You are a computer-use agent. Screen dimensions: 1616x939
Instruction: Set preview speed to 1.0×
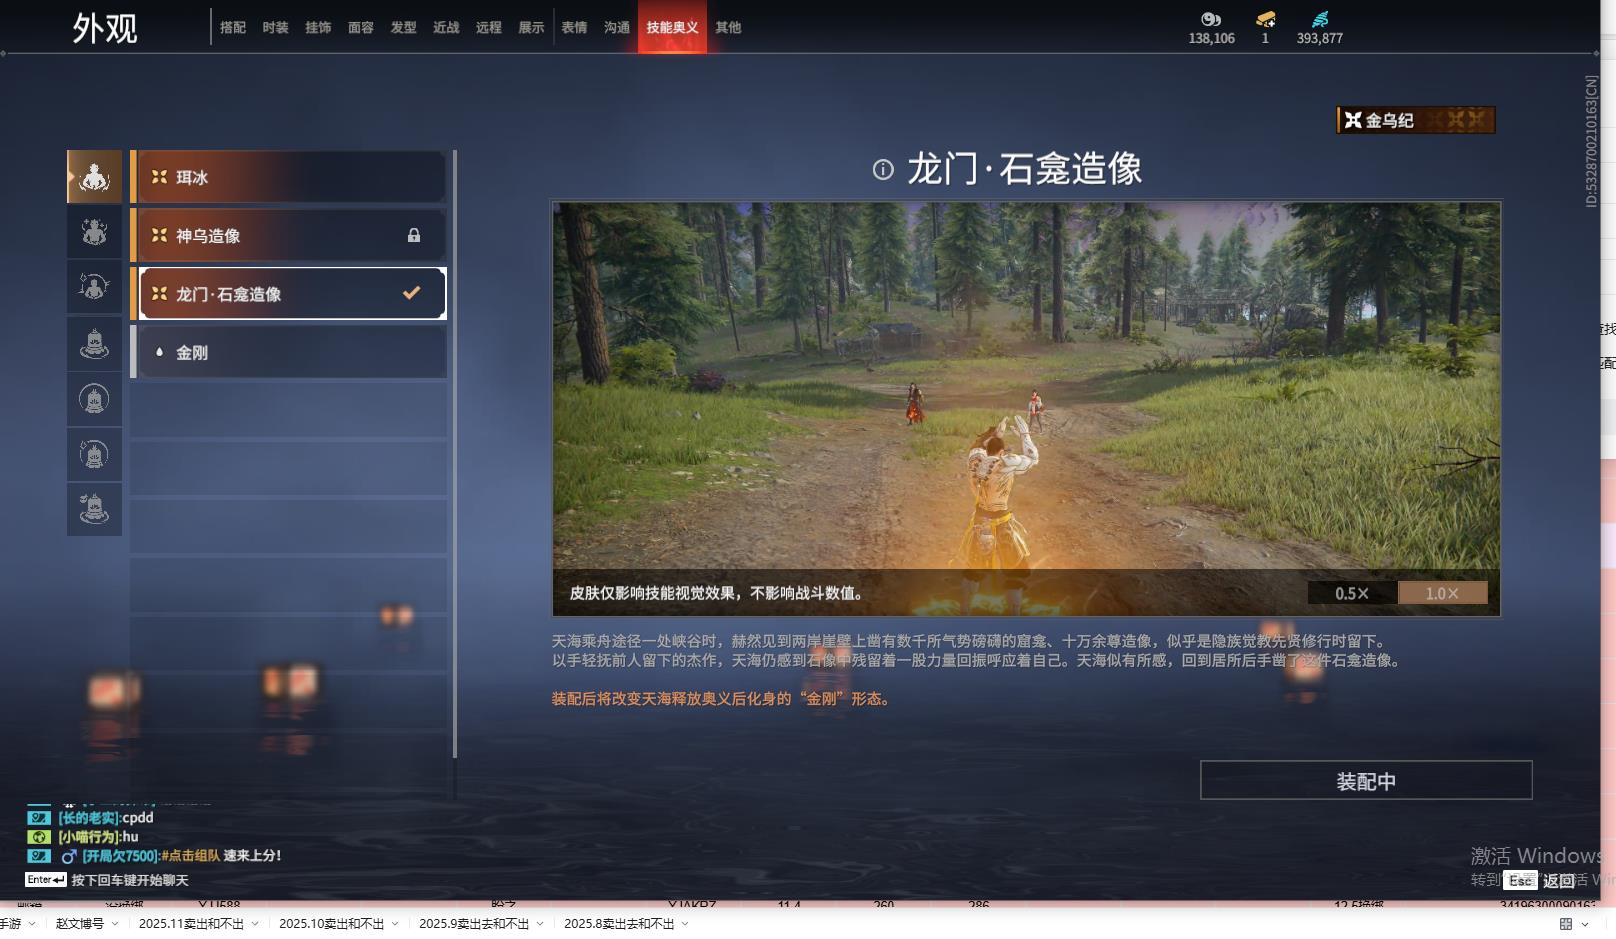pos(1442,593)
